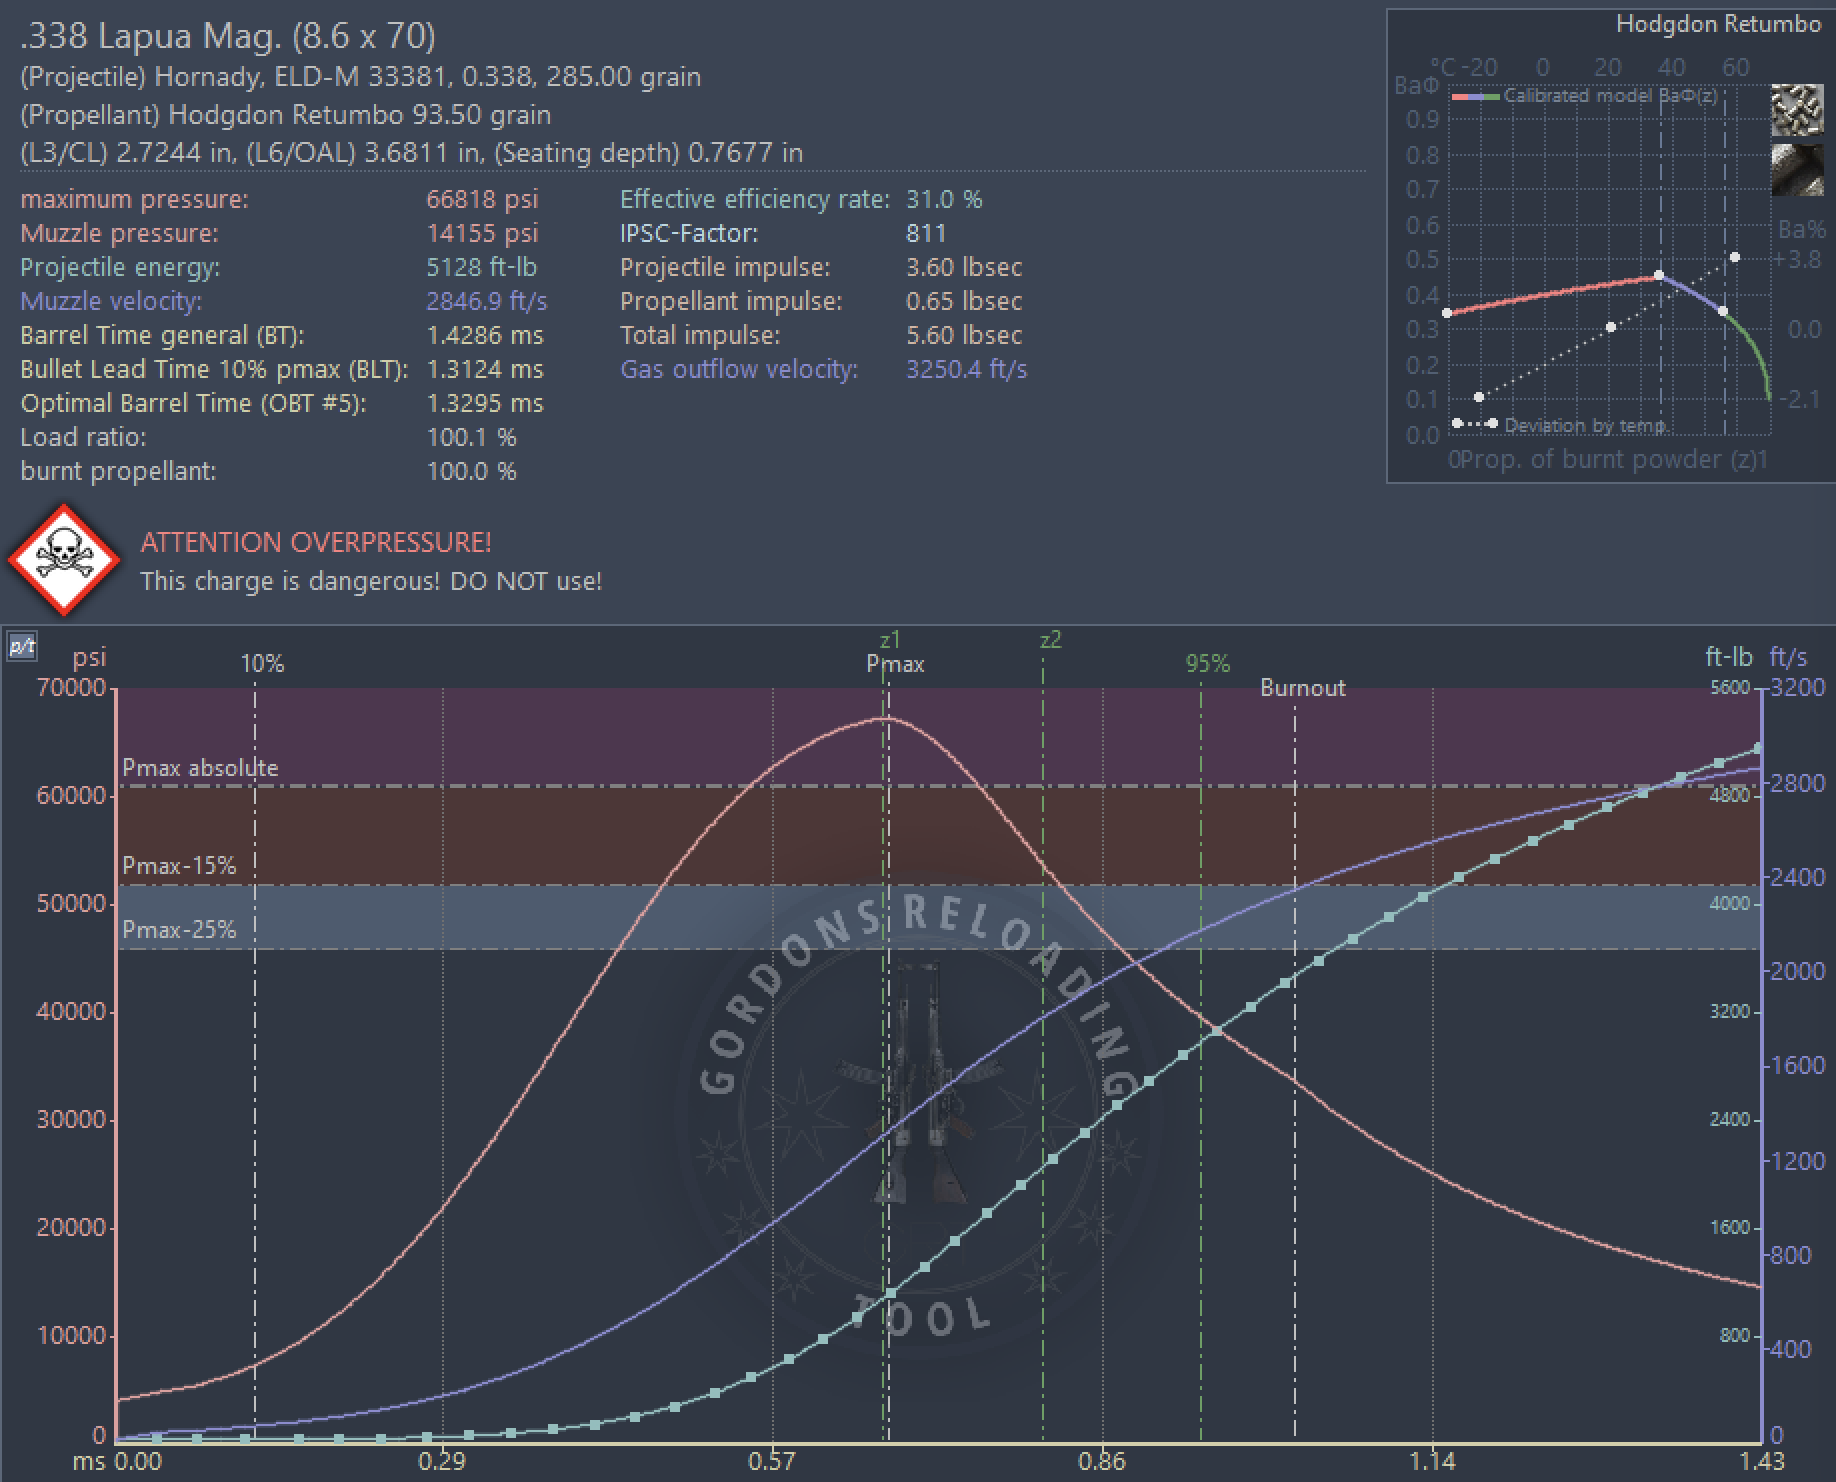Click the 70000 tick on the psi axis
The height and width of the screenshot is (1482, 1836).
(71, 688)
